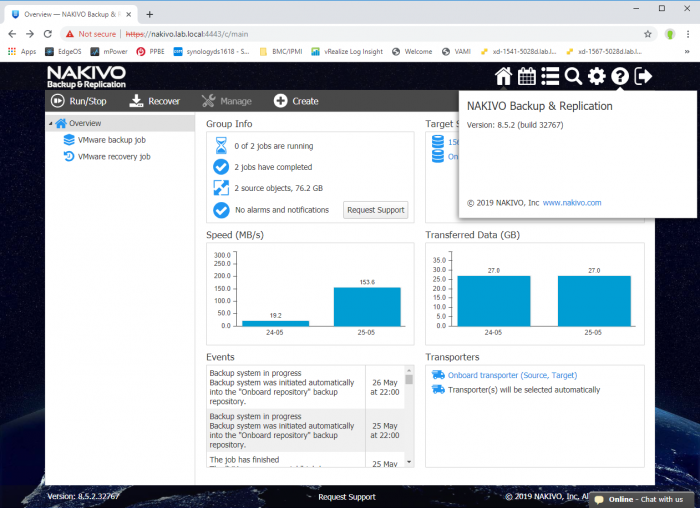Open the Apps bookmarks shortcut
The image size is (700, 508).
click(x=22, y=51)
